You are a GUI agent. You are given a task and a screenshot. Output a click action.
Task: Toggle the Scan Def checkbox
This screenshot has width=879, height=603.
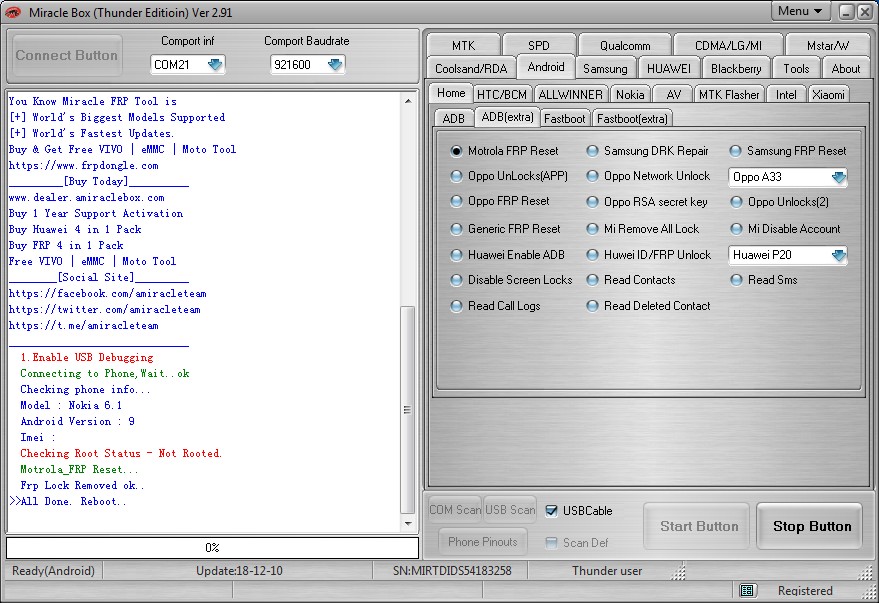coord(552,542)
